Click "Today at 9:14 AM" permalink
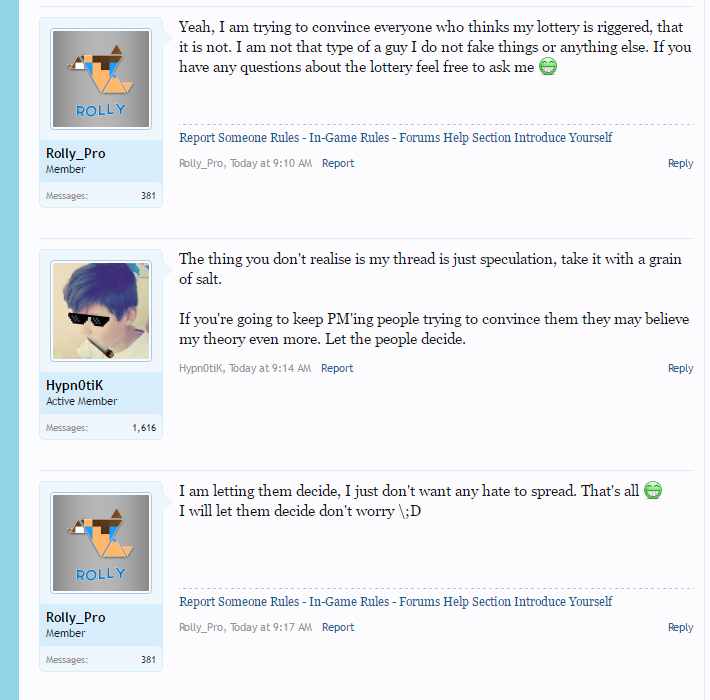 coord(270,368)
